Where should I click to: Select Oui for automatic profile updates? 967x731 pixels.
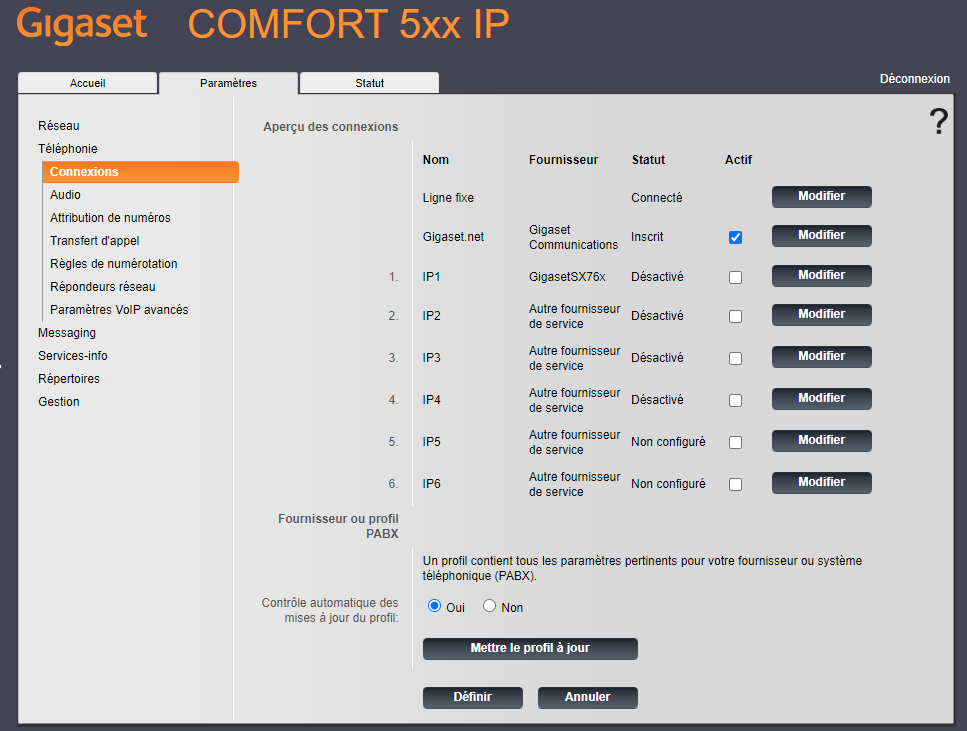(434, 606)
